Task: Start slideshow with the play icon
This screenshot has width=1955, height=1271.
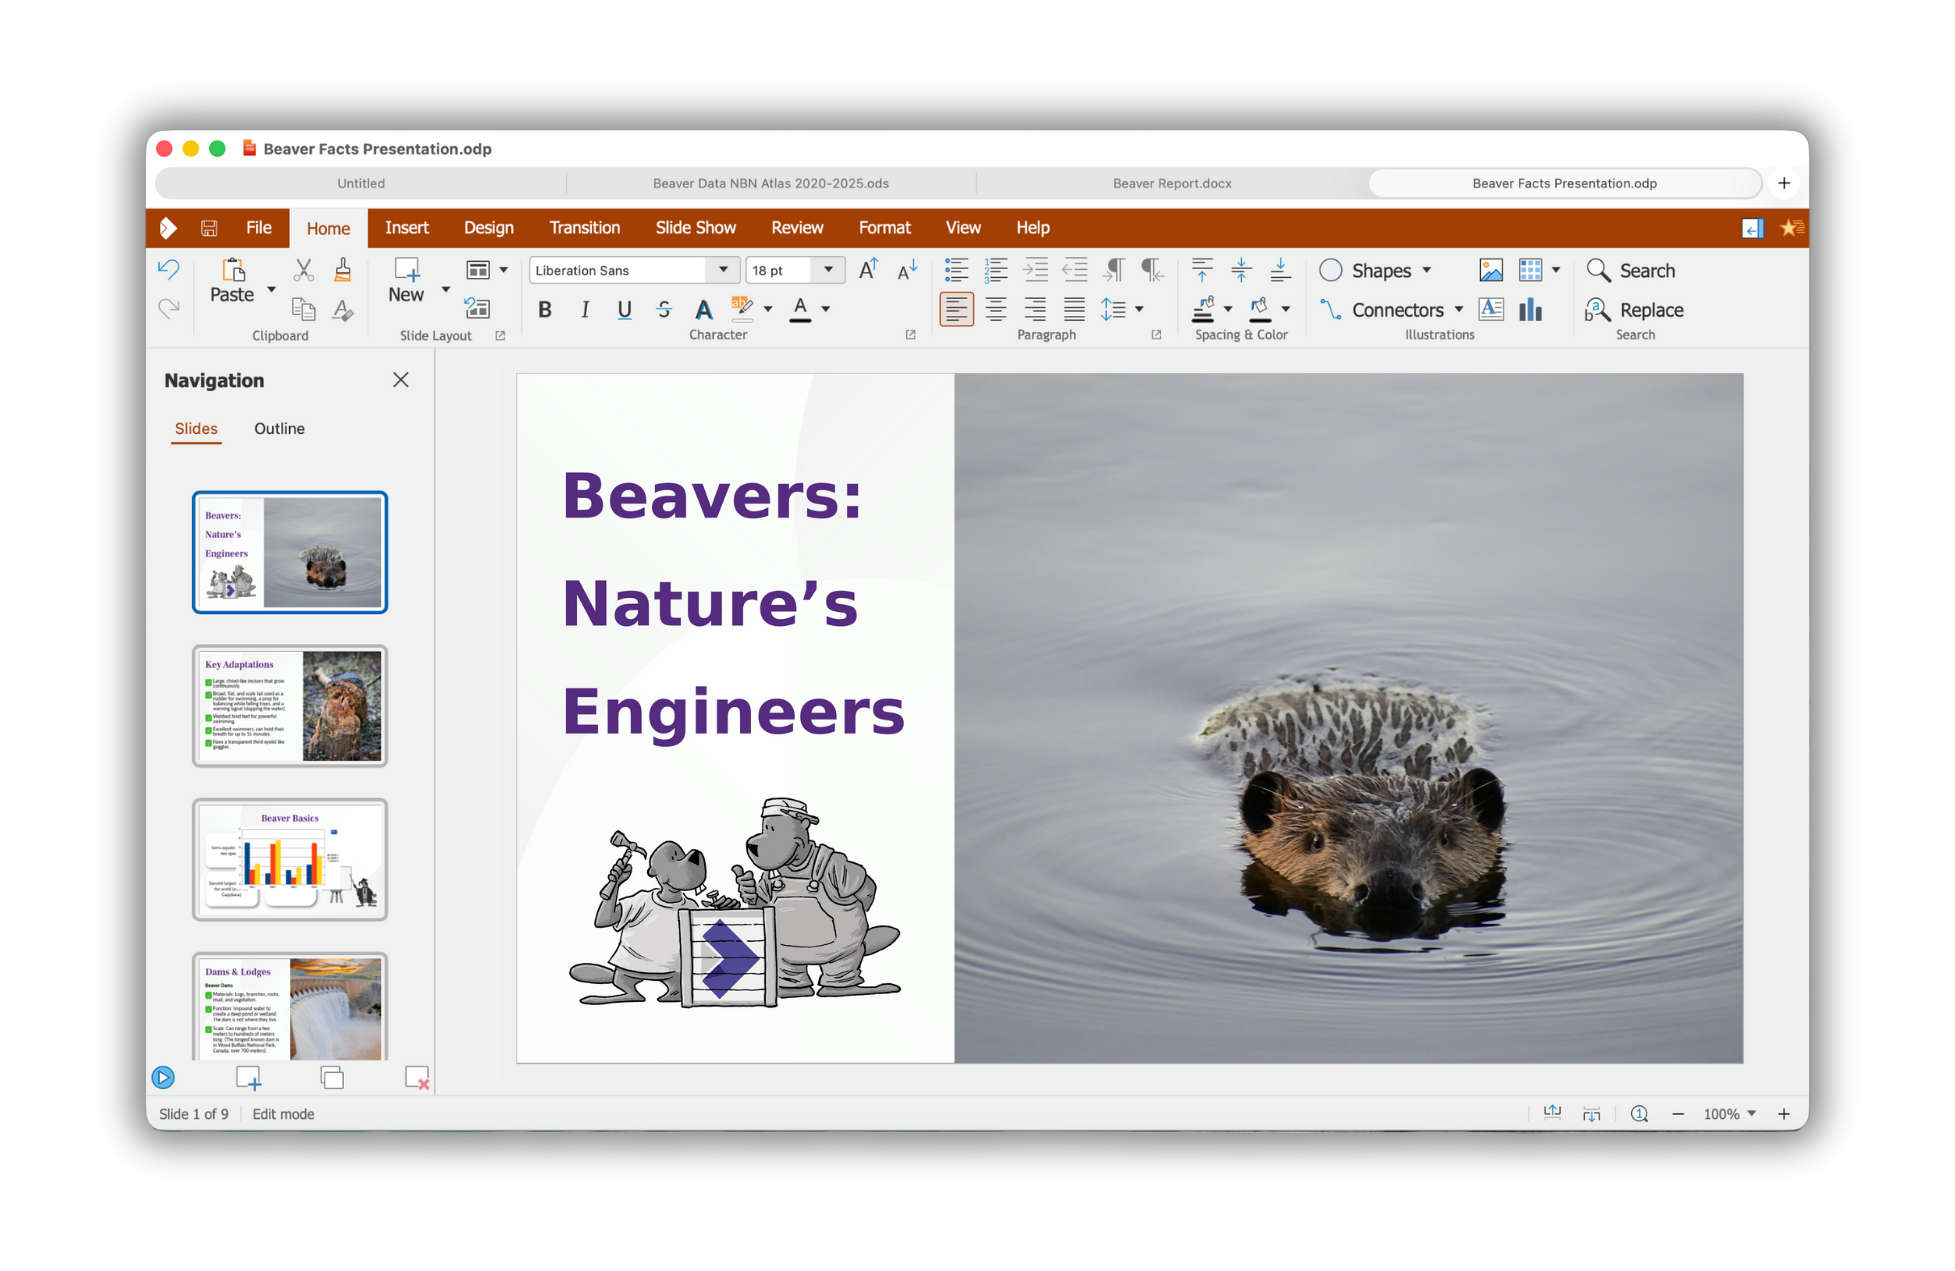Action: click(163, 1077)
